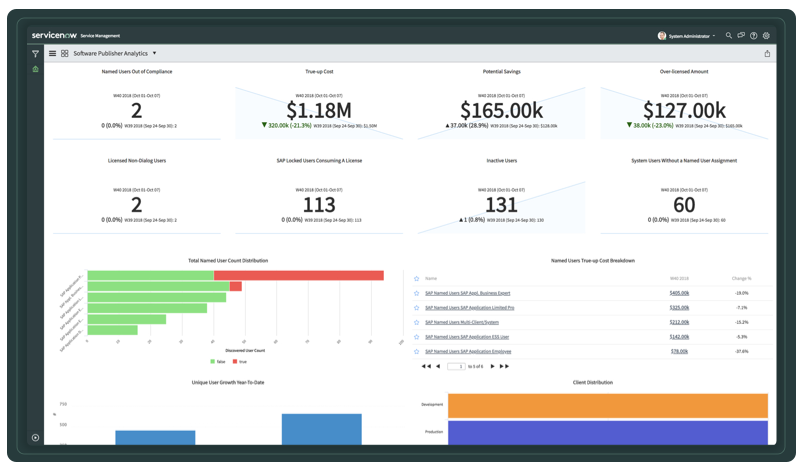Click the circular arrow icon at sidebar bottom
This screenshot has width=804, height=470.
coord(36,437)
